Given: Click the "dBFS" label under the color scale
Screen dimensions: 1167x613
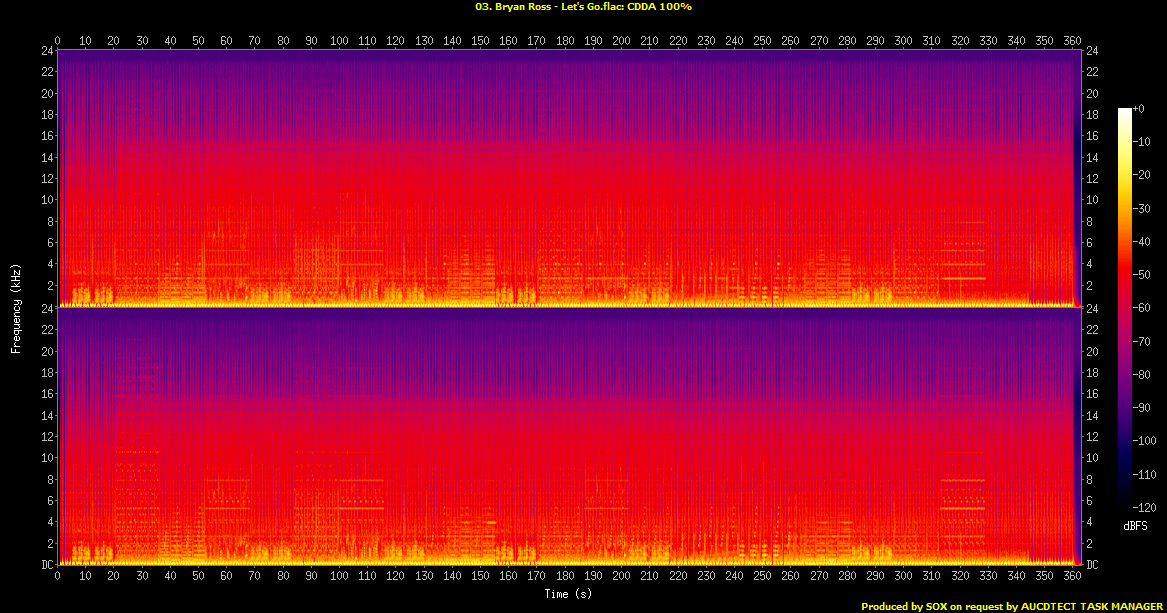Looking at the screenshot, I should (1135, 526).
